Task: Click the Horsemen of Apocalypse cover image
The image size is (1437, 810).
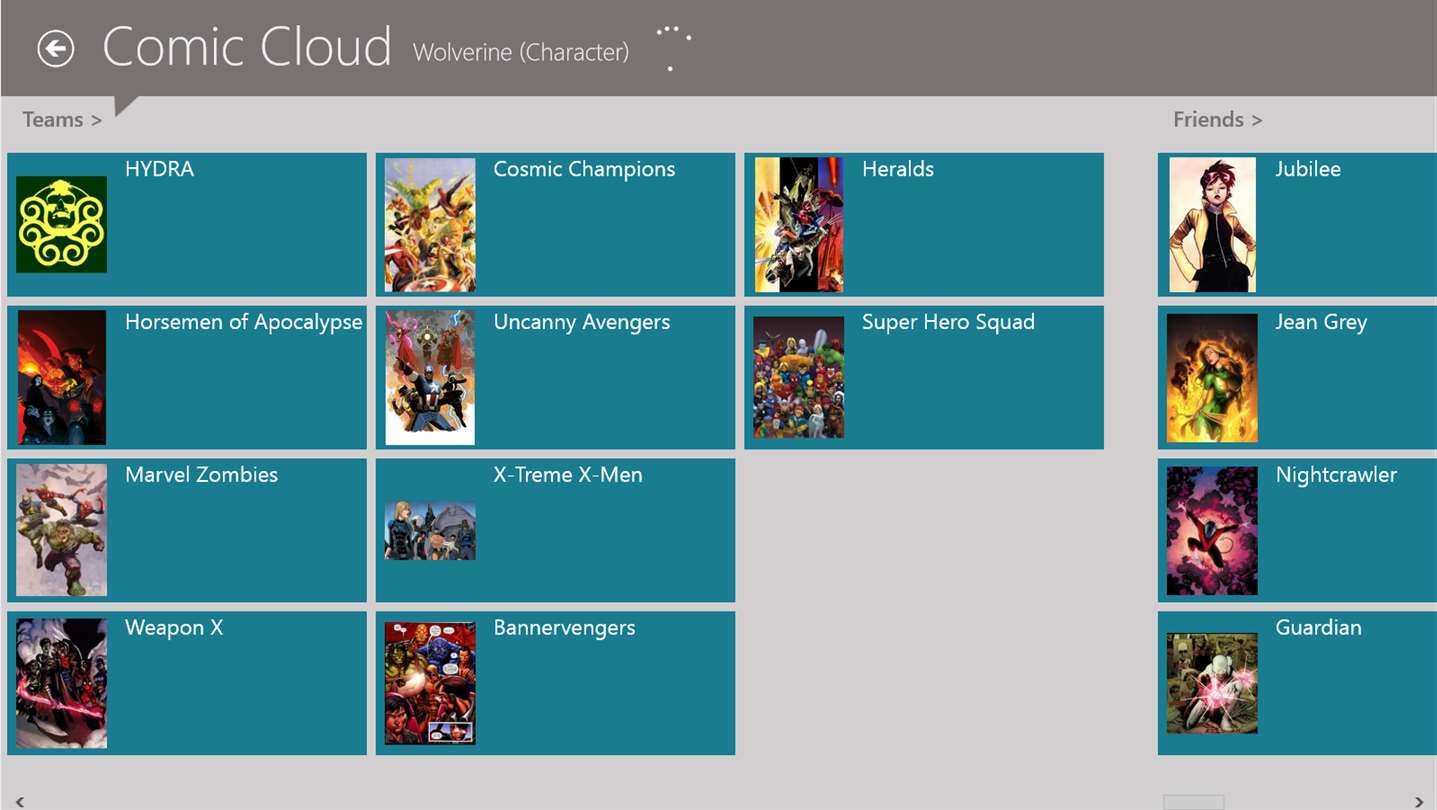Action: [61, 378]
